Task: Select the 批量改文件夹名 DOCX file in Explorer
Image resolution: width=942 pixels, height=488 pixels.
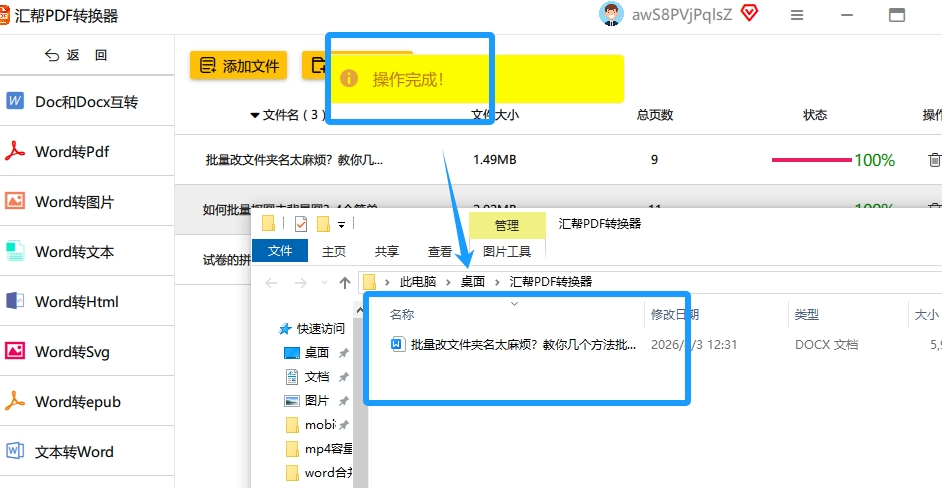Action: [514, 344]
